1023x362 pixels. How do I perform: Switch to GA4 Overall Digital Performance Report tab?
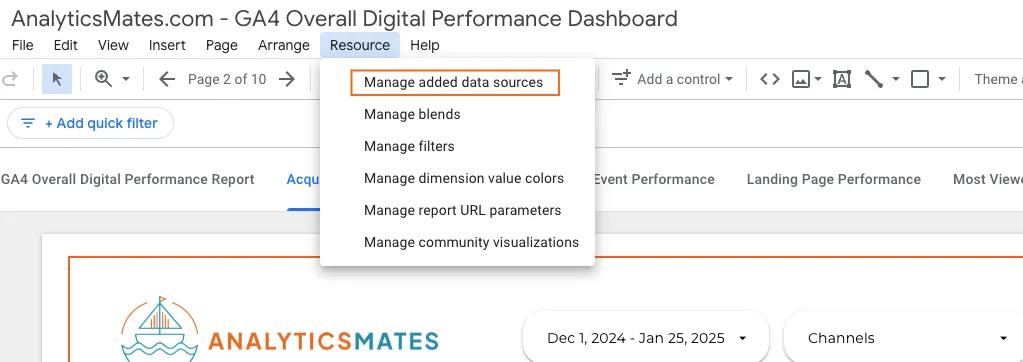[x=128, y=179]
